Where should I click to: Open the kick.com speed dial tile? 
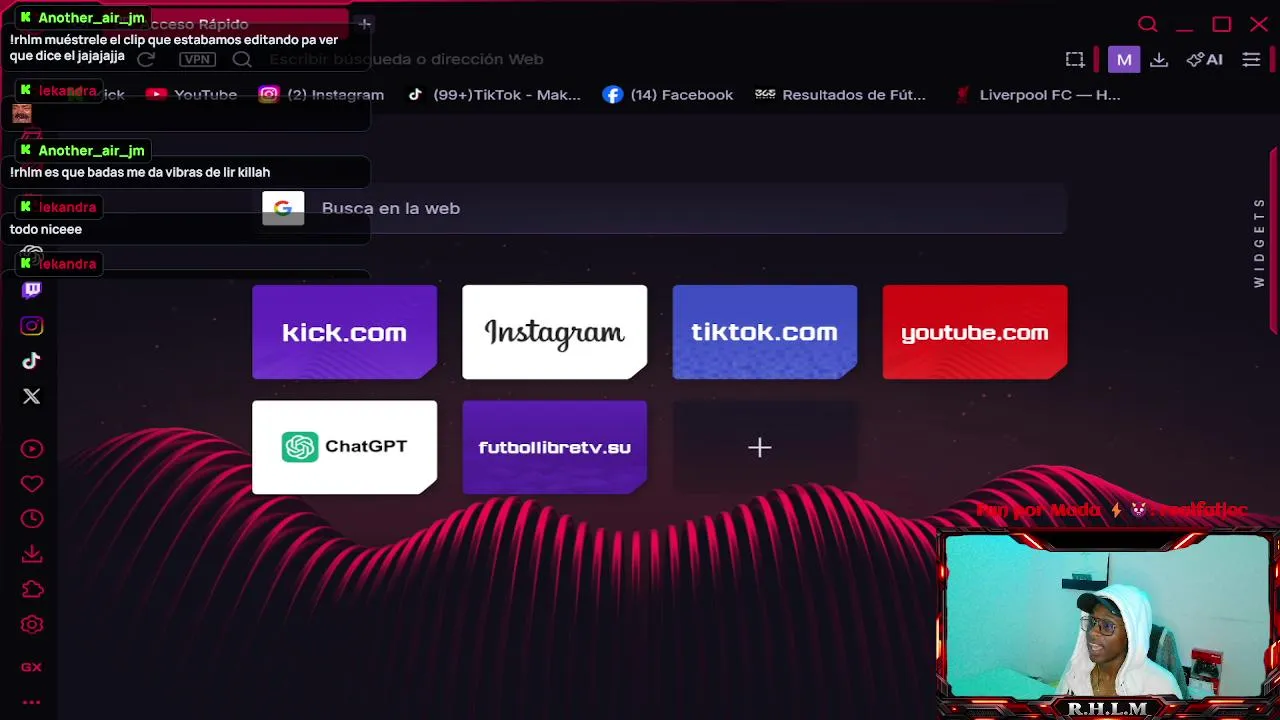[x=344, y=332]
